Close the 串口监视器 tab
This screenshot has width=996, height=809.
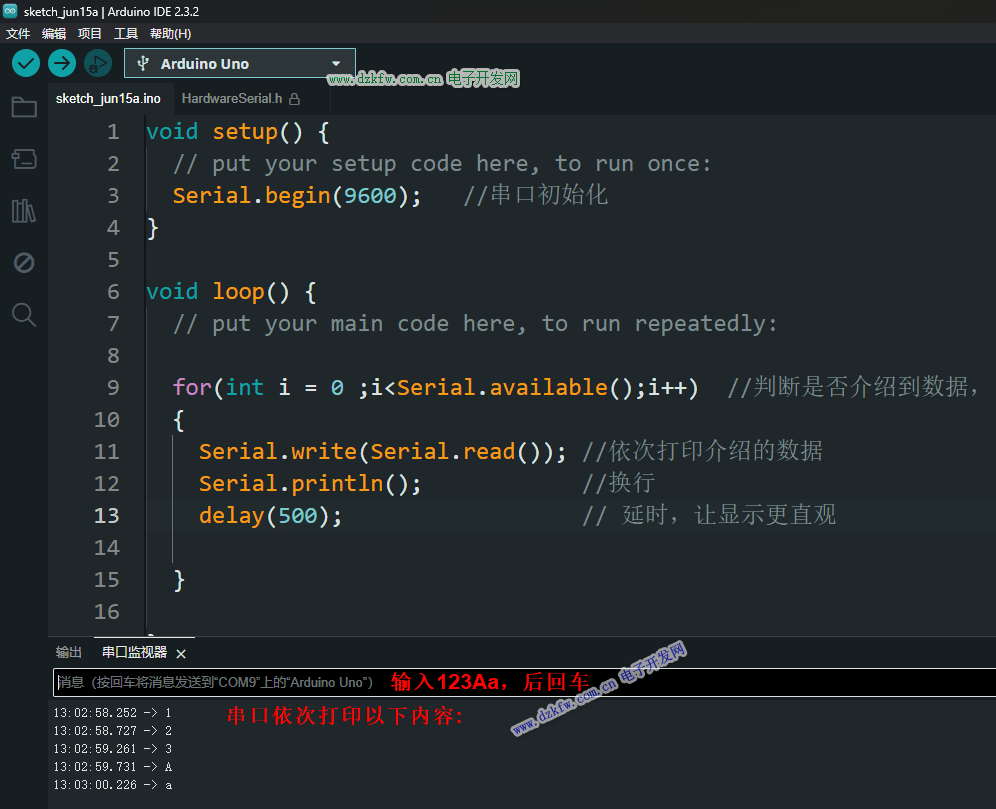coord(181,653)
